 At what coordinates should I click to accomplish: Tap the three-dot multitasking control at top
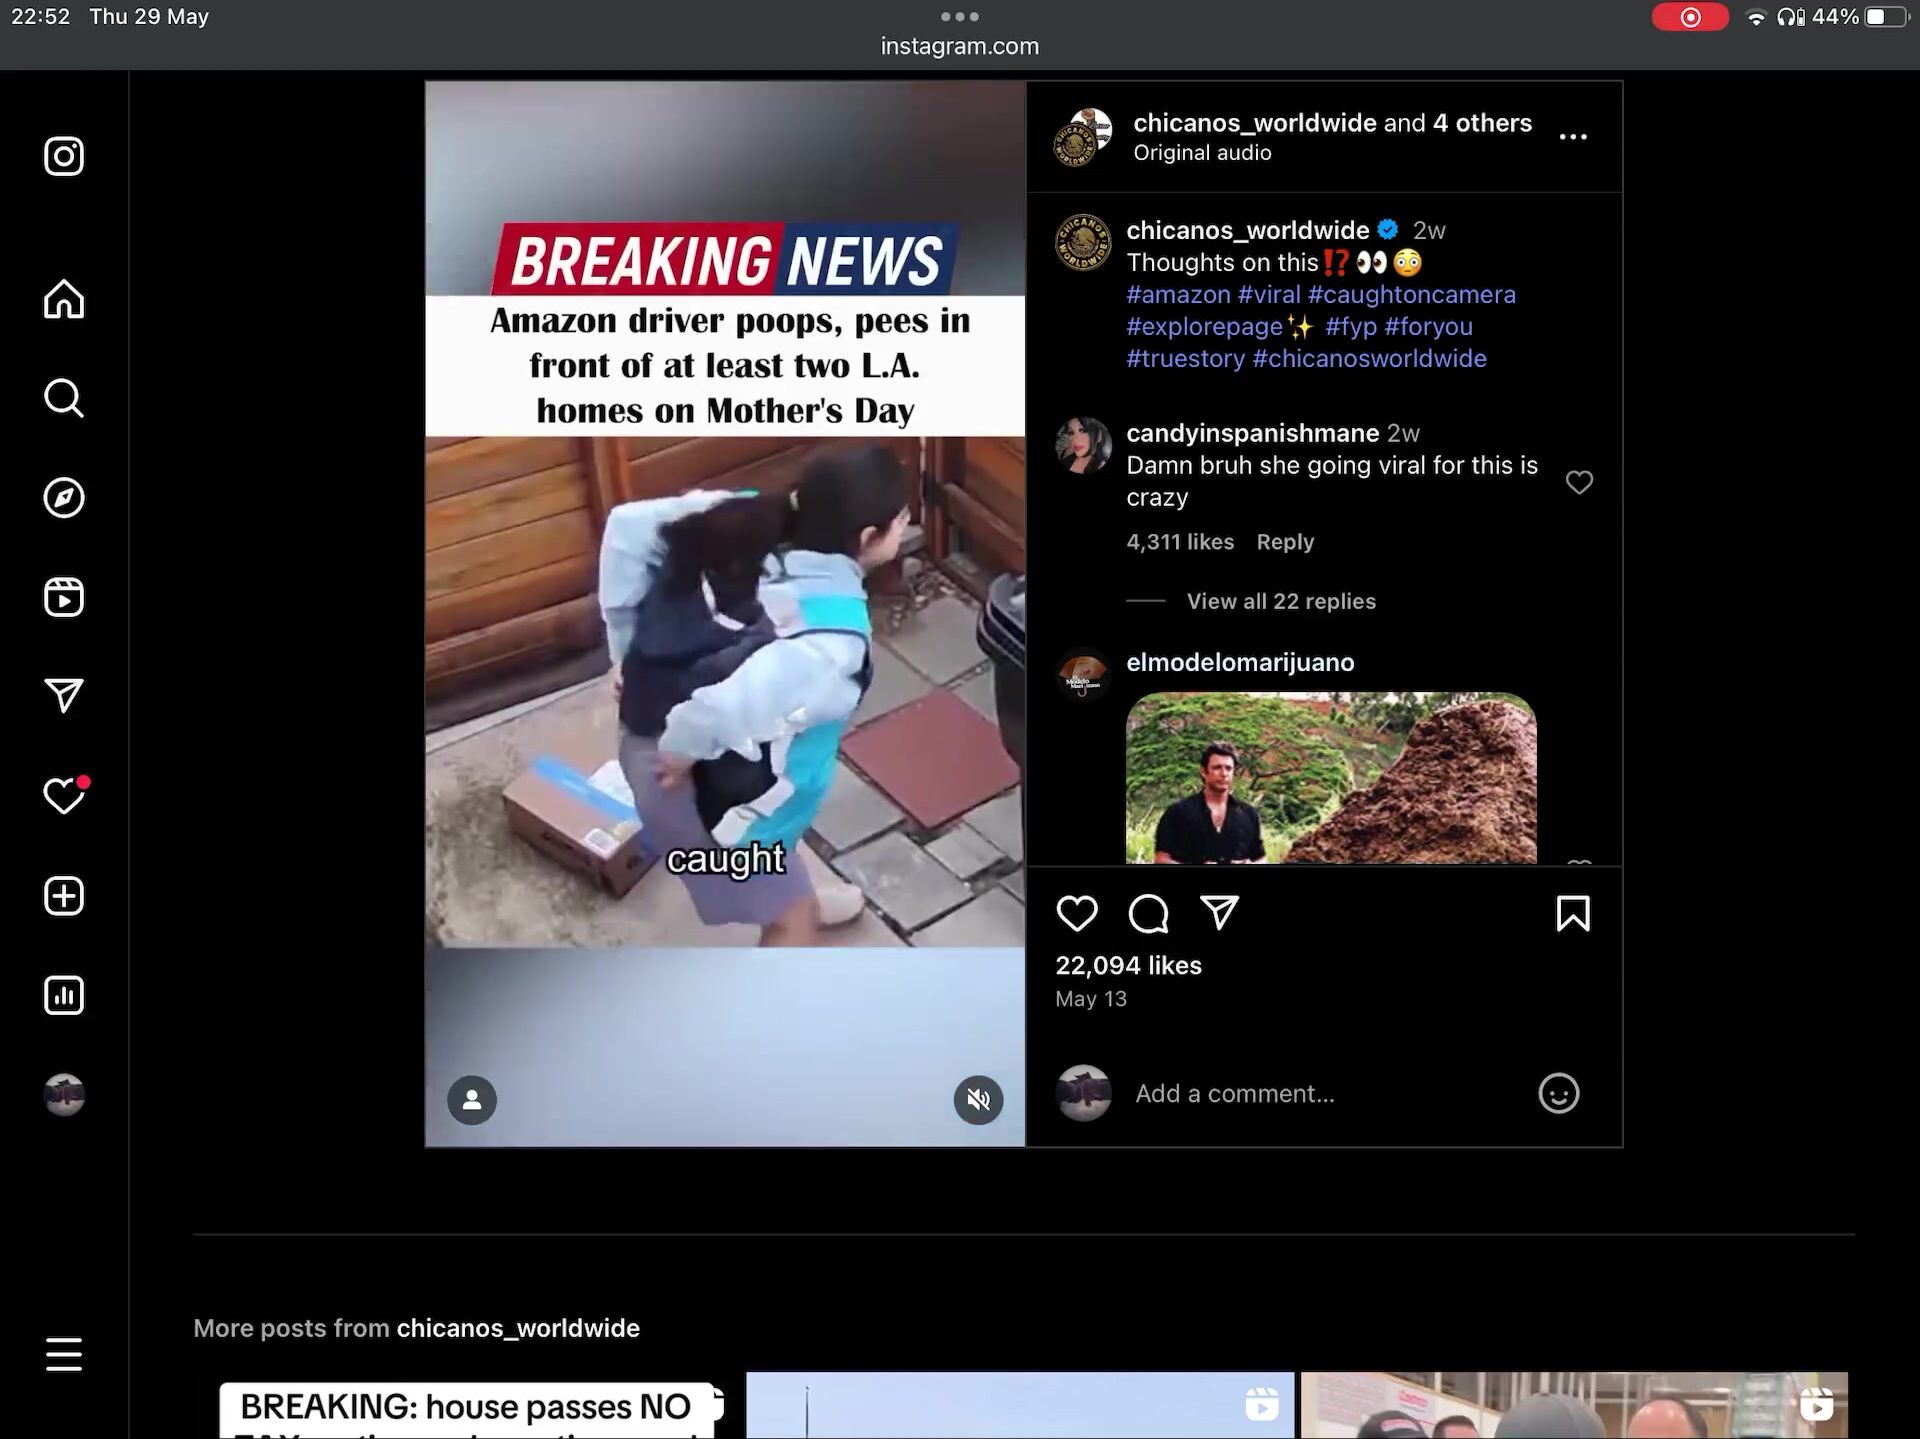tap(959, 16)
